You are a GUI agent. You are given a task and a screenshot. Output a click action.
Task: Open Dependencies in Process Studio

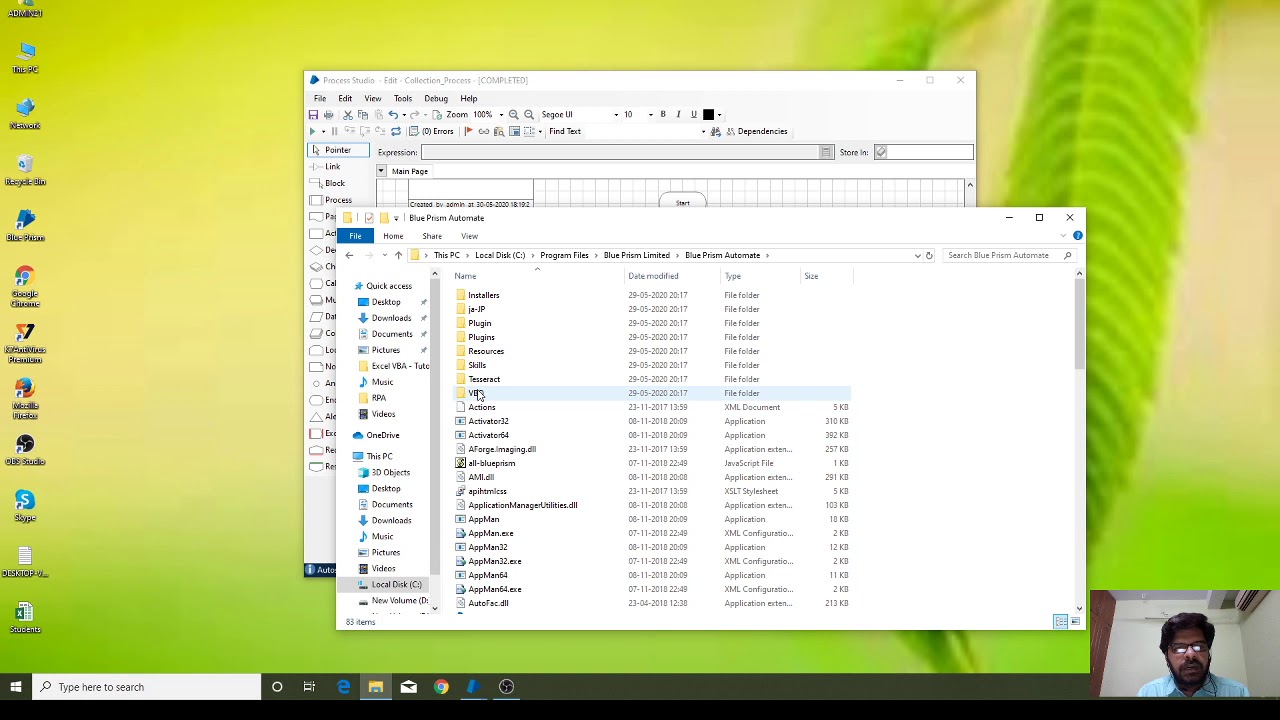[x=756, y=132]
